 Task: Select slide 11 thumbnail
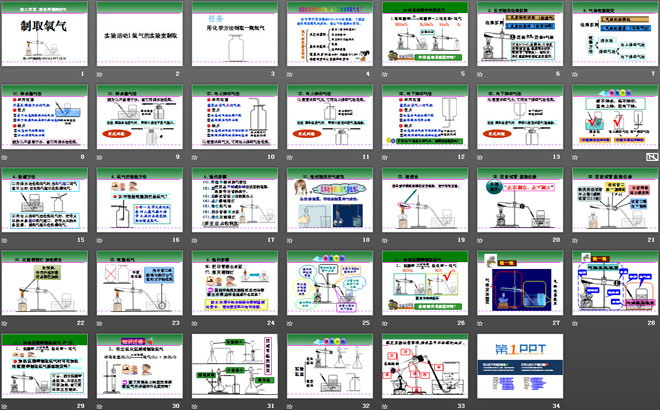330,117
